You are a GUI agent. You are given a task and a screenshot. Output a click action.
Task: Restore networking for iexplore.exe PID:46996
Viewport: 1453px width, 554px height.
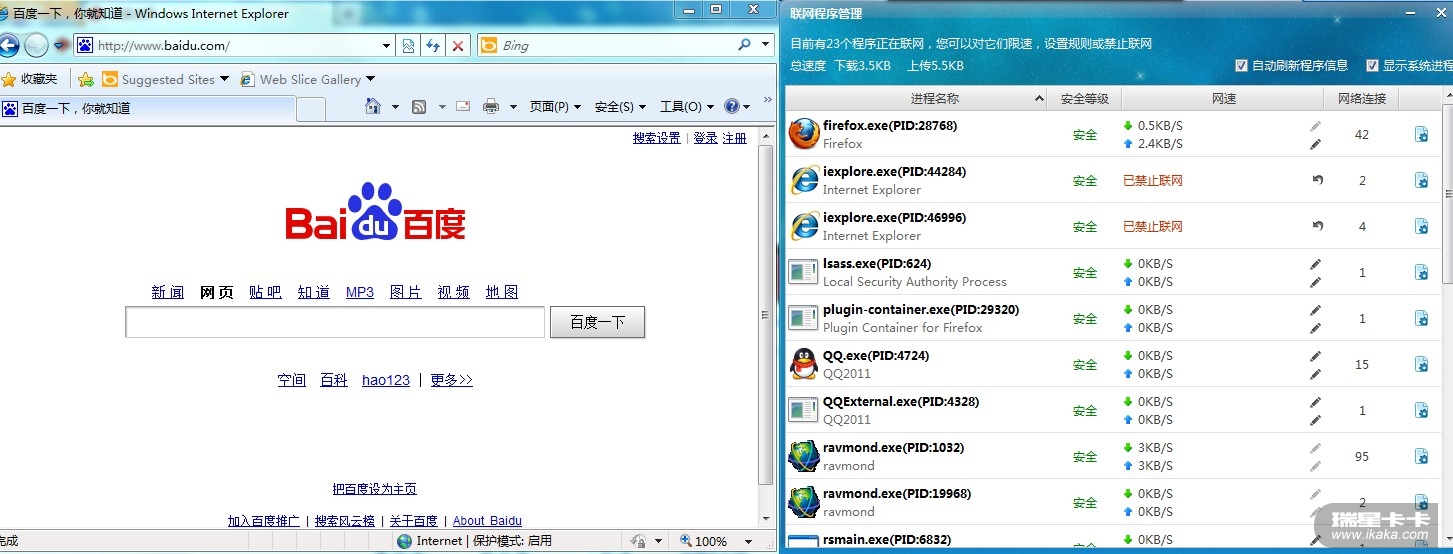click(1317, 226)
